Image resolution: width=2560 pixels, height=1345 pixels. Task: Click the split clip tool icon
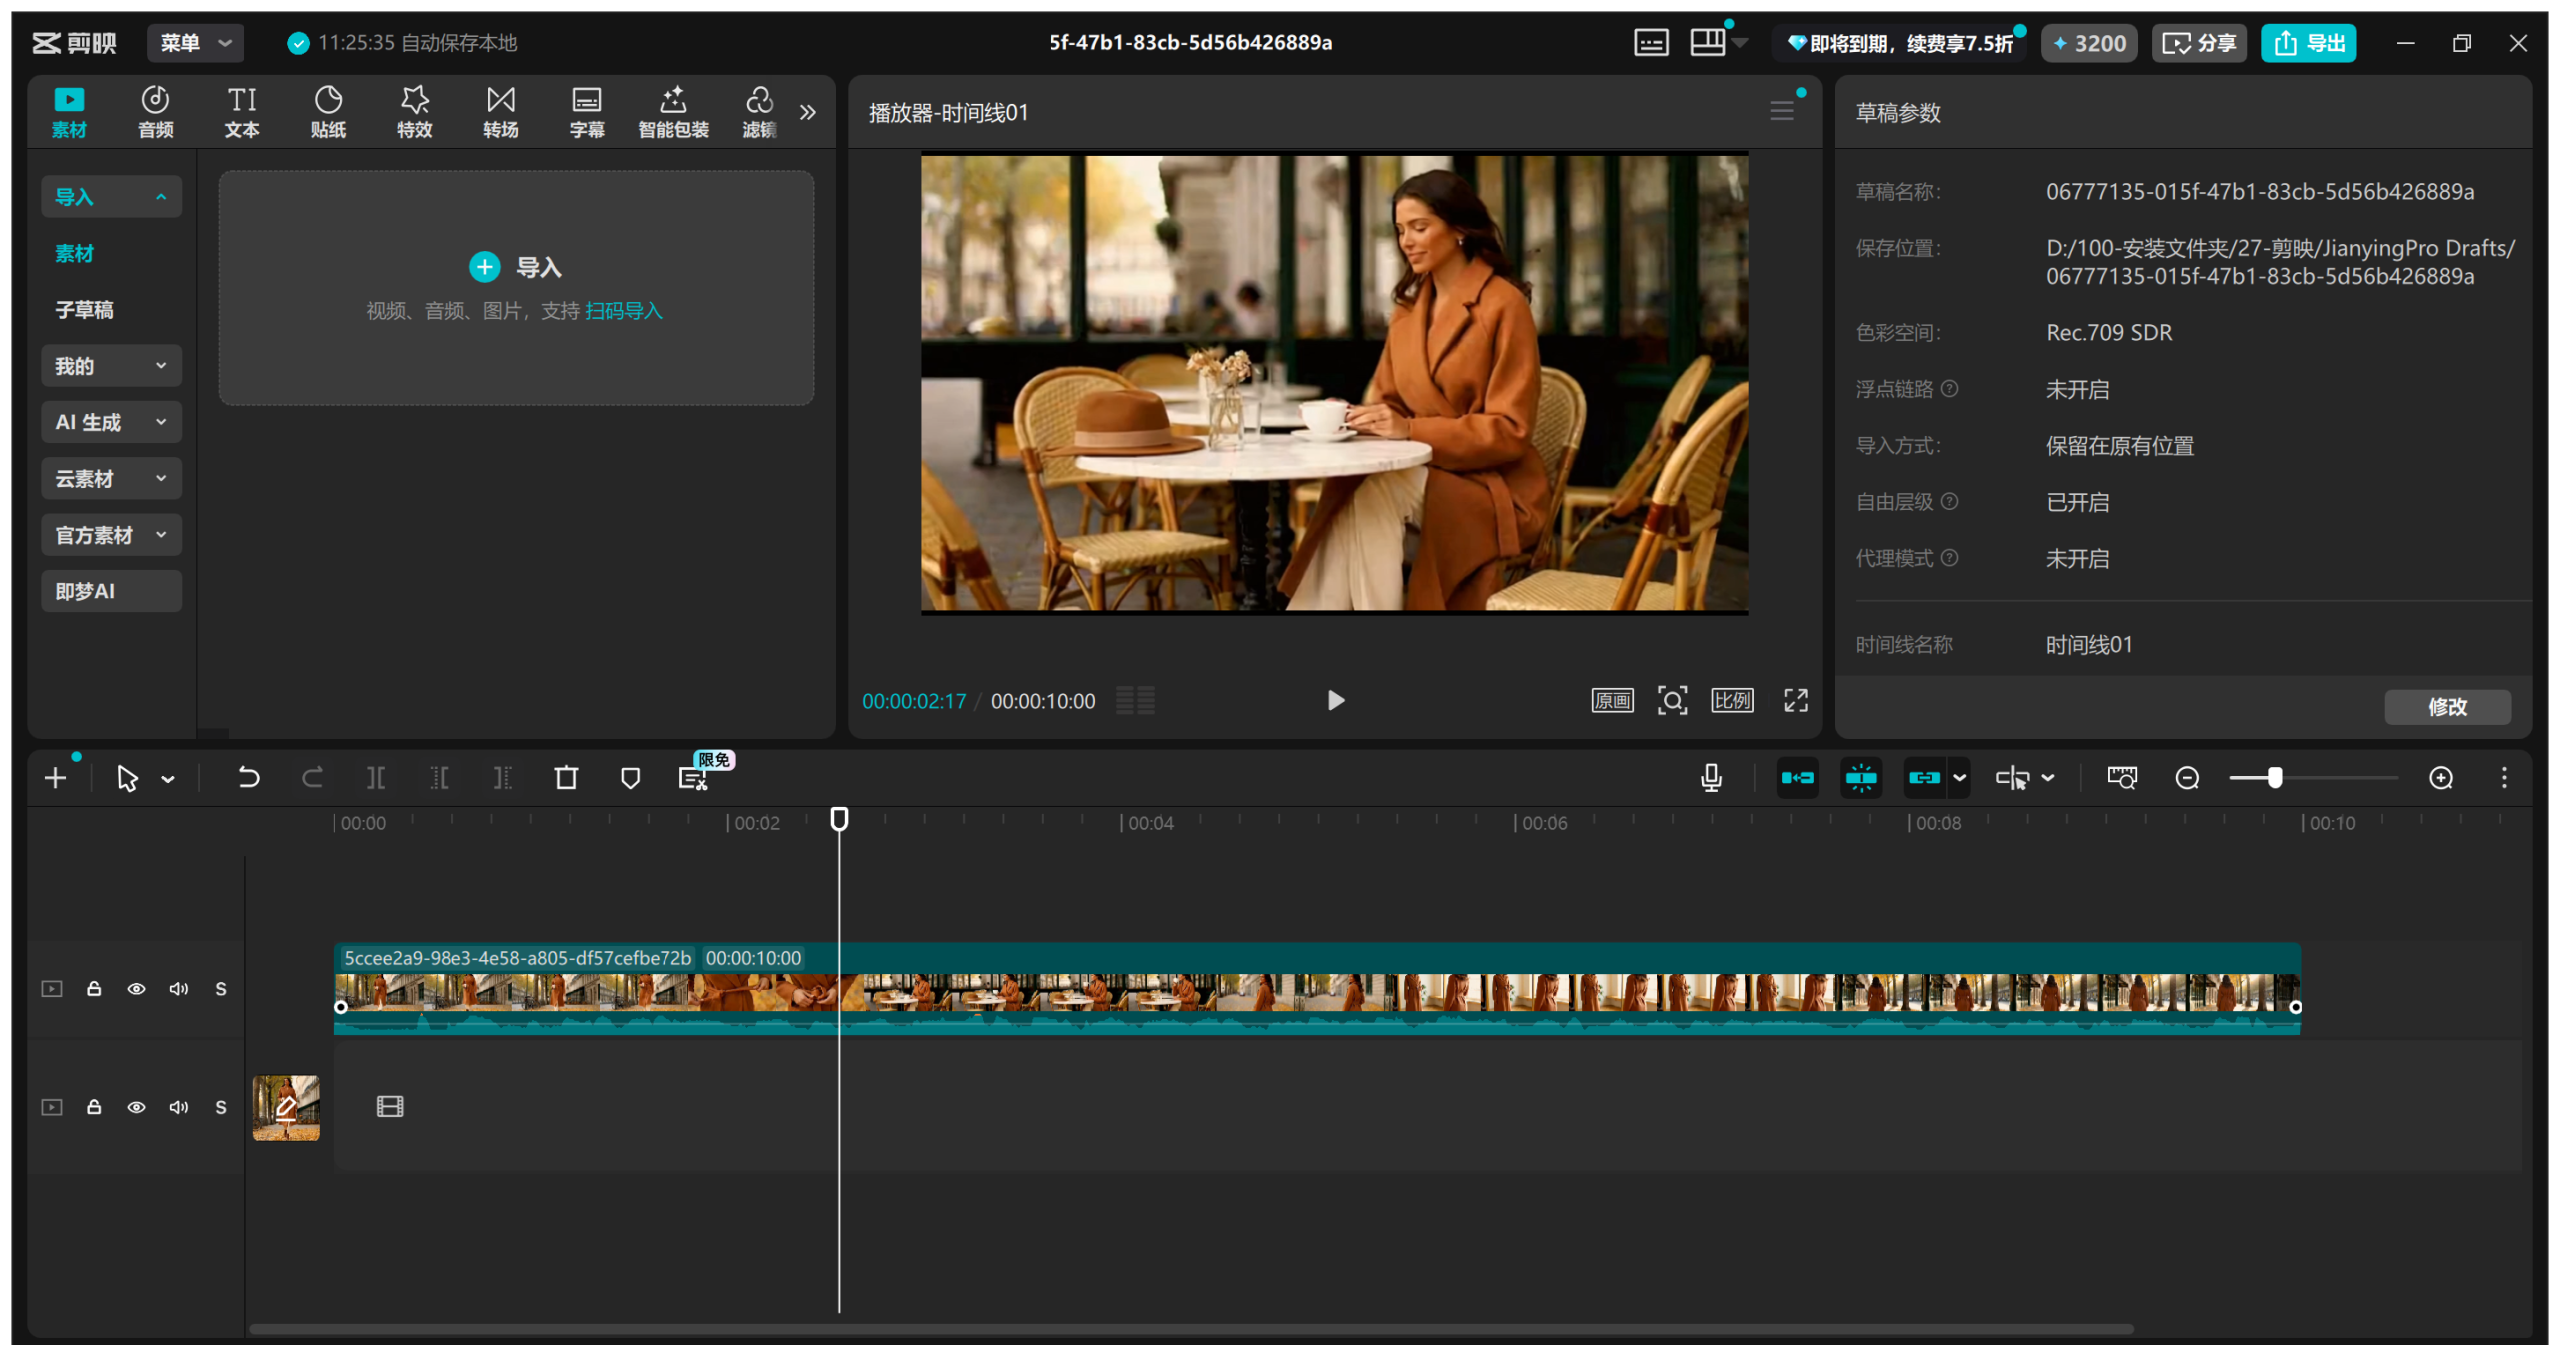[376, 778]
